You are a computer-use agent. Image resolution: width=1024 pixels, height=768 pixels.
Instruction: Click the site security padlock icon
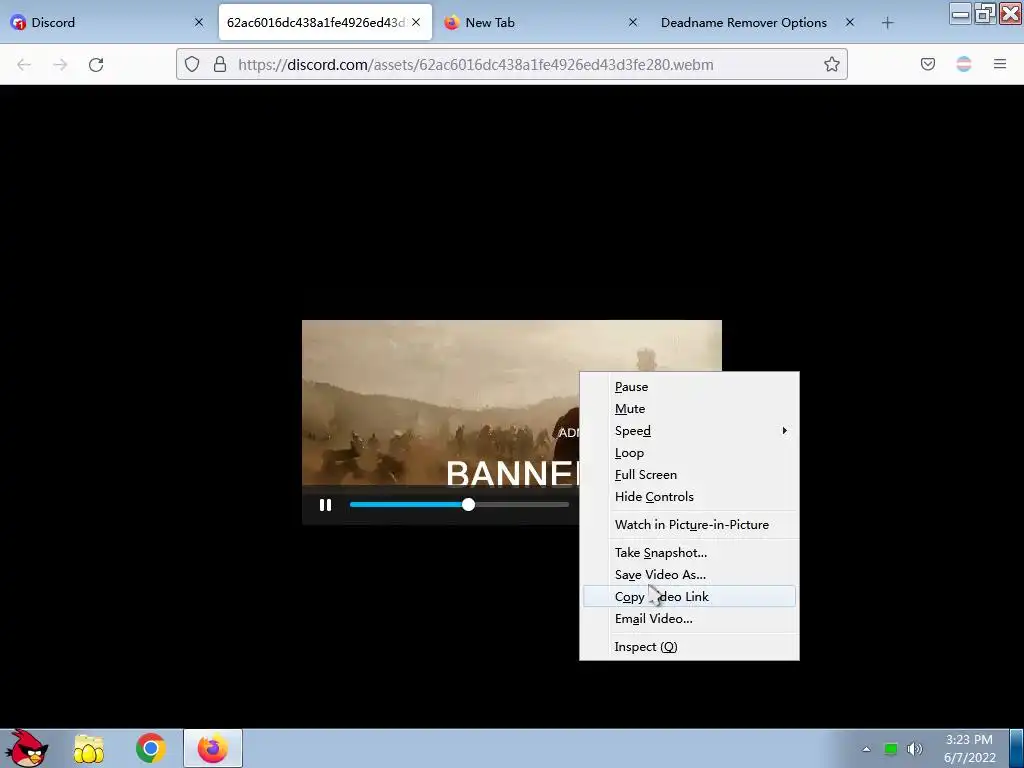click(x=220, y=64)
